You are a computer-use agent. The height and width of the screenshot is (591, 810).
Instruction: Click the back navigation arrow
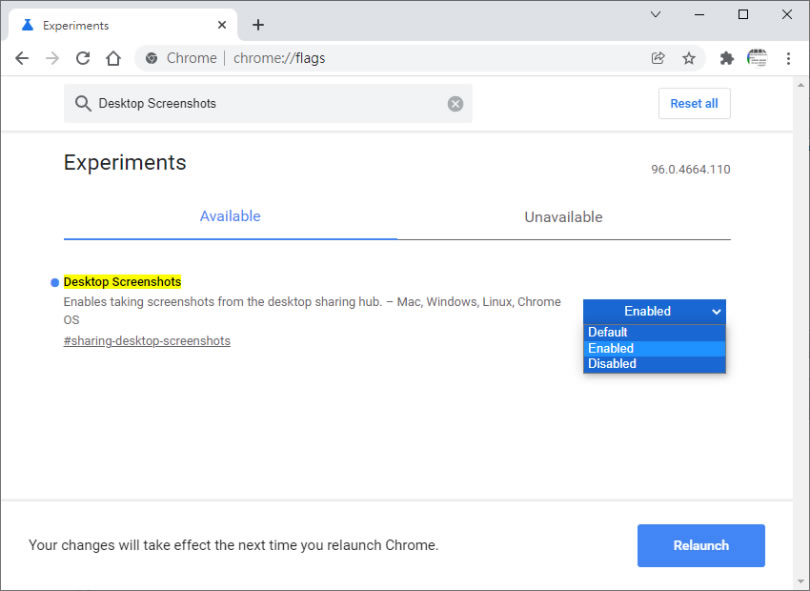tap(22, 58)
